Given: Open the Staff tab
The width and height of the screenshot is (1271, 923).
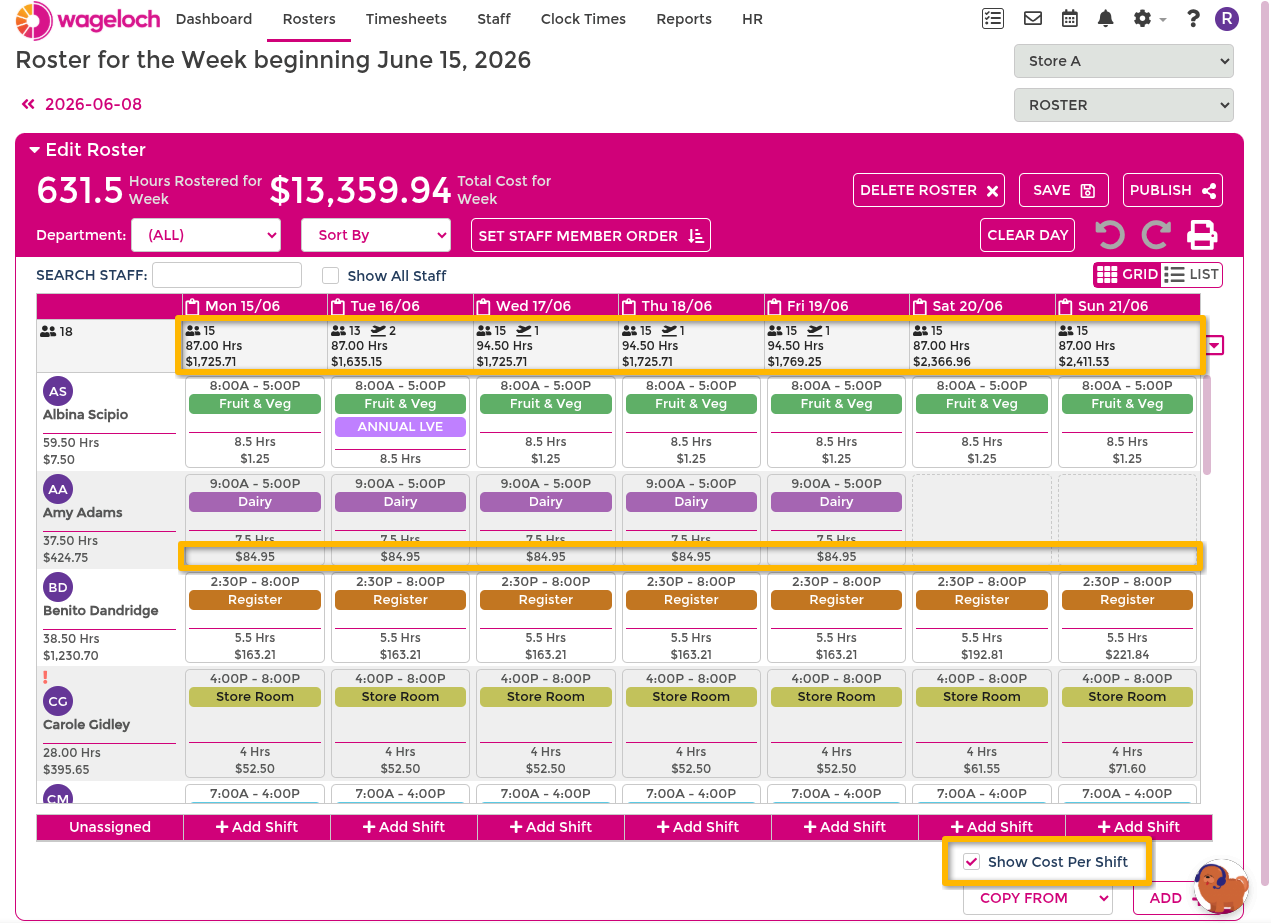Looking at the screenshot, I should click(x=494, y=19).
